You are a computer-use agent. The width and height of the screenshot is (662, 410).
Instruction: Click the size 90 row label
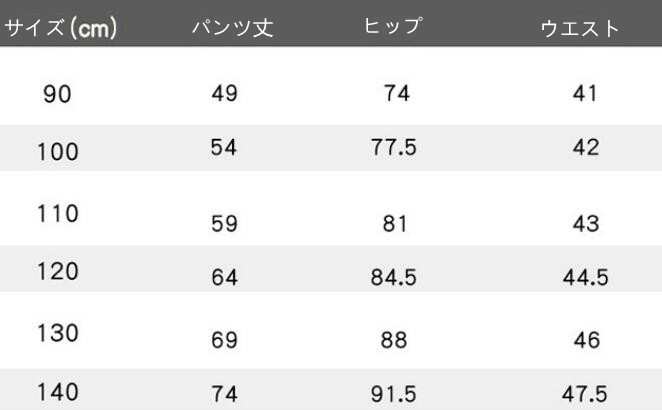click(x=58, y=94)
